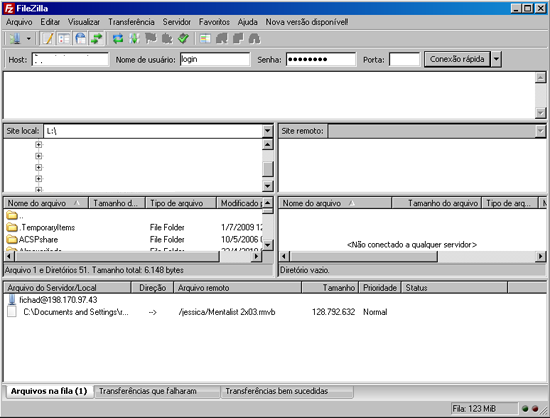Screen dimensions: 550x418
Task: Focus the Senha password field
Action: point(321,59)
